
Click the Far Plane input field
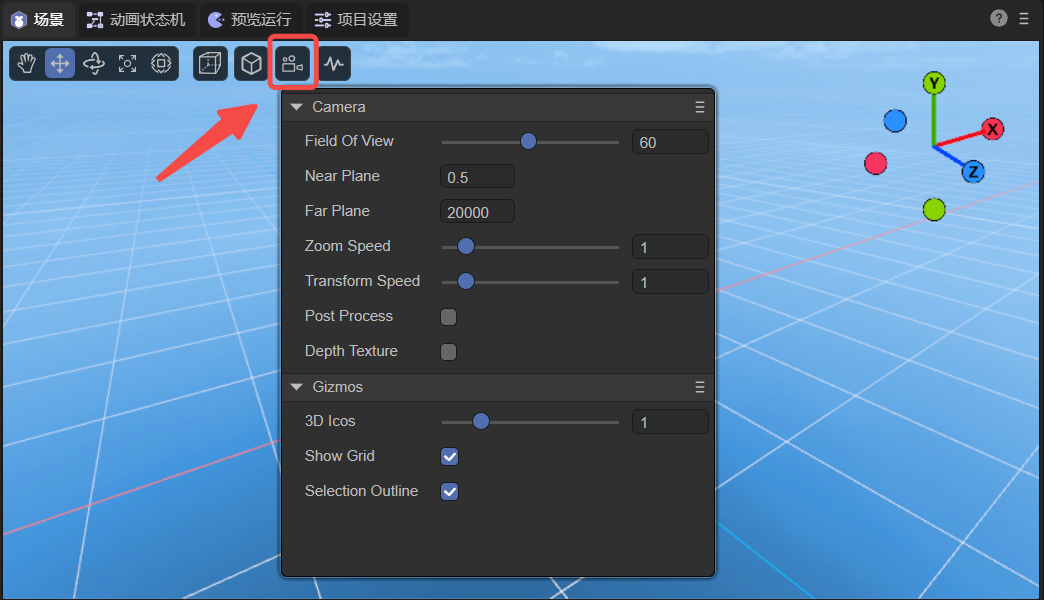click(x=477, y=212)
